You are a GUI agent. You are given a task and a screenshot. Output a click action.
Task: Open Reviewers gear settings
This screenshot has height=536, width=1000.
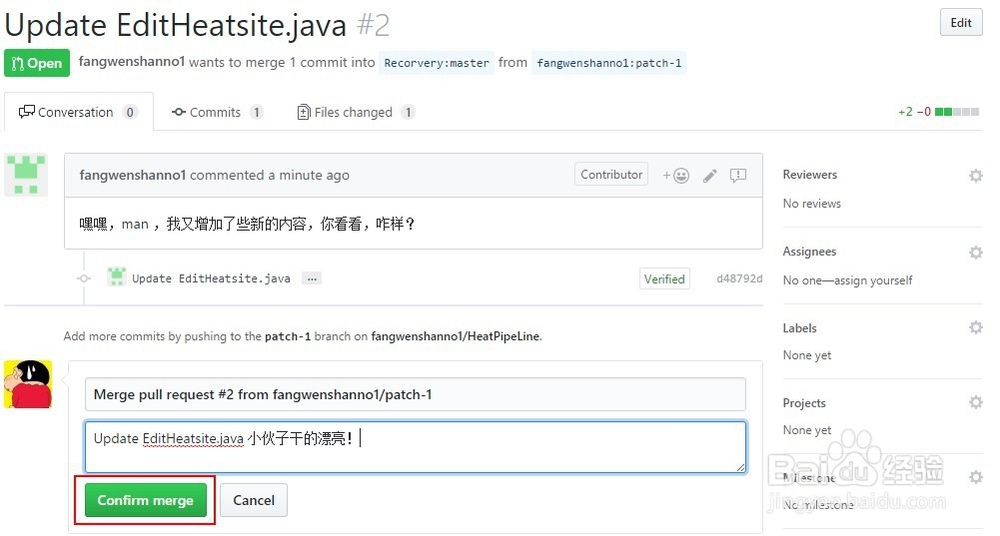975,175
